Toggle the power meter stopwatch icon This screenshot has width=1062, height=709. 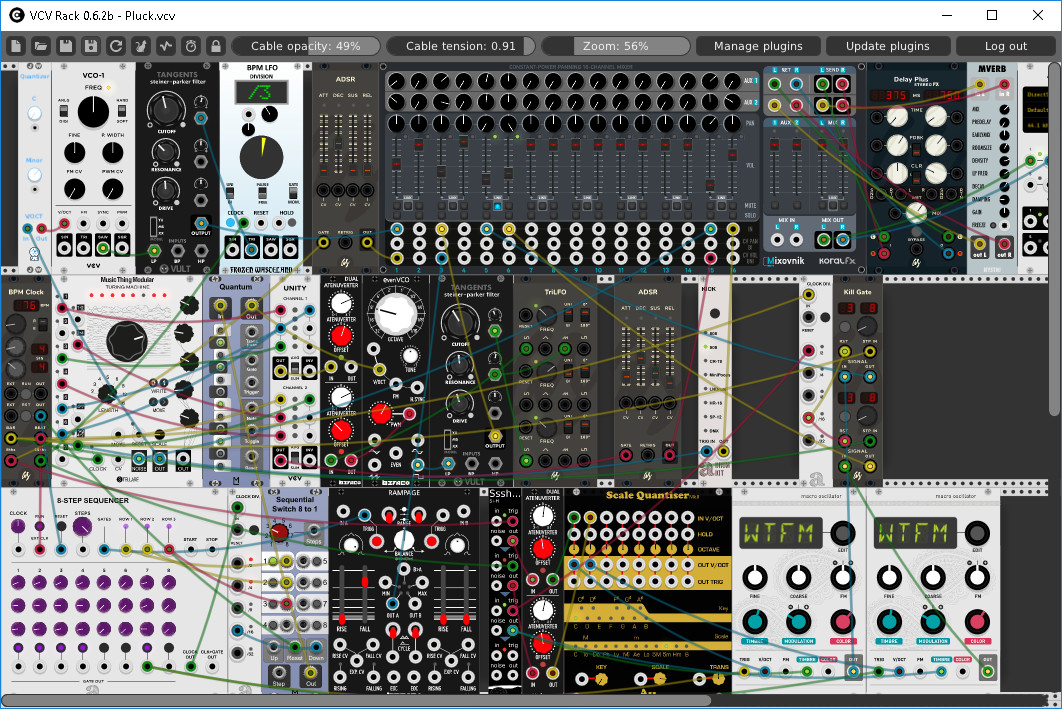click(191, 46)
